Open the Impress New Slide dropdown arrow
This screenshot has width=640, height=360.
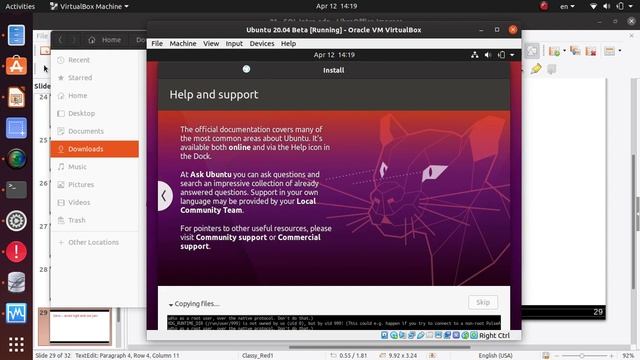564,51
